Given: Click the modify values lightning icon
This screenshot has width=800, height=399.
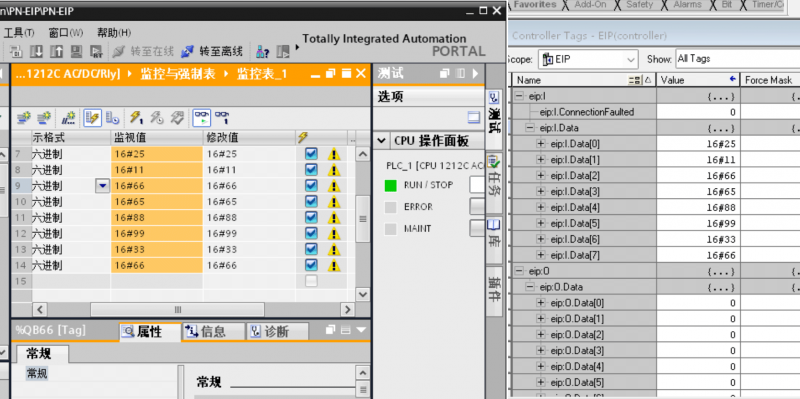Looking at the screenshot, I should (x=136, y=118).
